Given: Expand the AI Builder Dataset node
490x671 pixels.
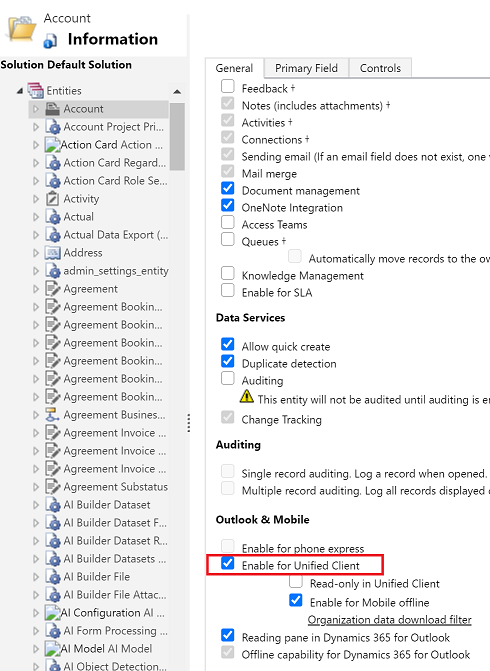Looking at the screenshot, I should (36, 505).
